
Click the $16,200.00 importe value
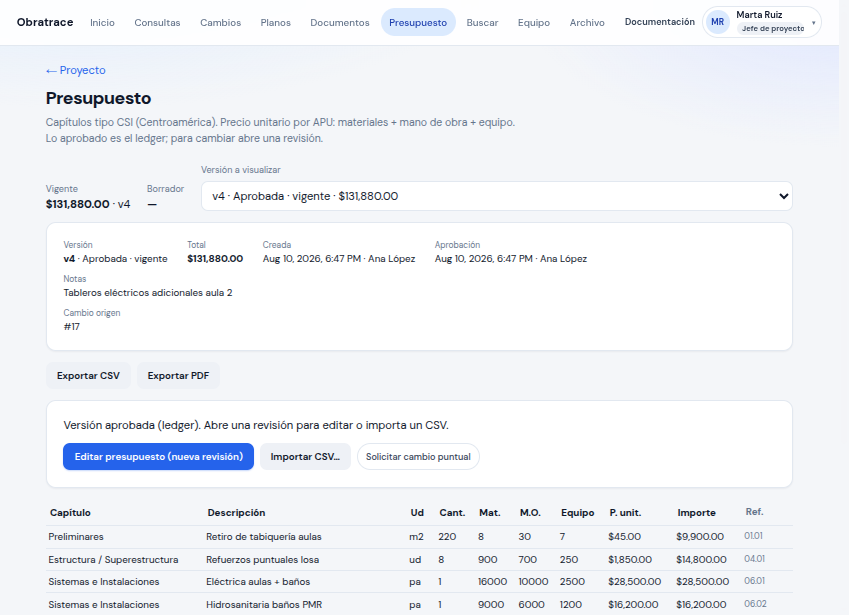(x=701, y=605)
